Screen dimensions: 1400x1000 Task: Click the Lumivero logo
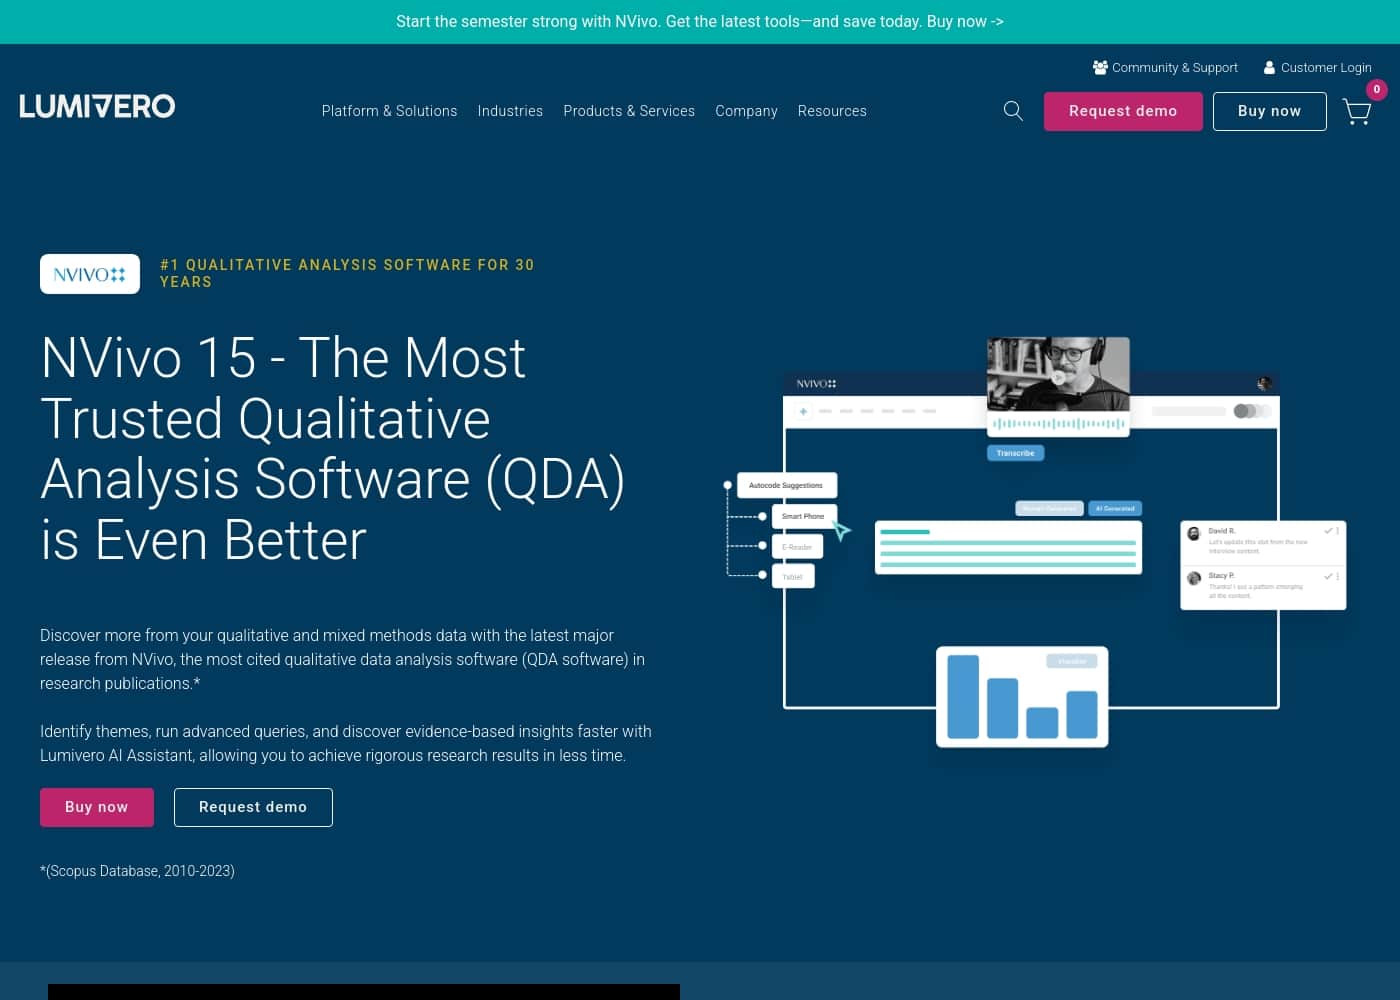(x=97, y=106)
